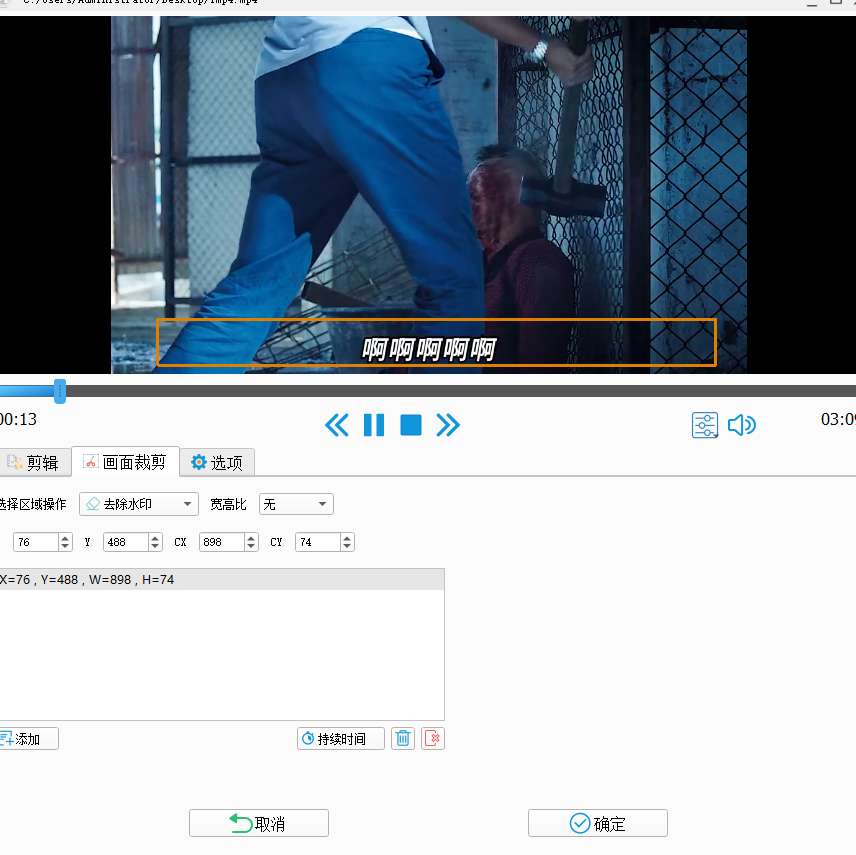This screenshot has width=856, height=855.
Task: Open the equalizer settings icon
Action: coord(705,425)
